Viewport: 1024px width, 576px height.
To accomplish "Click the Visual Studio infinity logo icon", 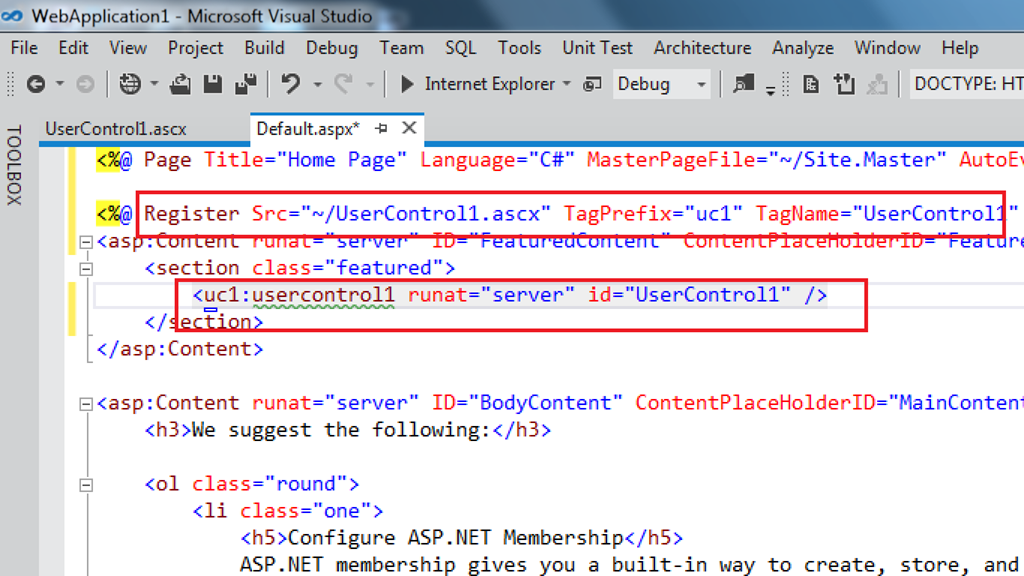I will click(12, 16).
